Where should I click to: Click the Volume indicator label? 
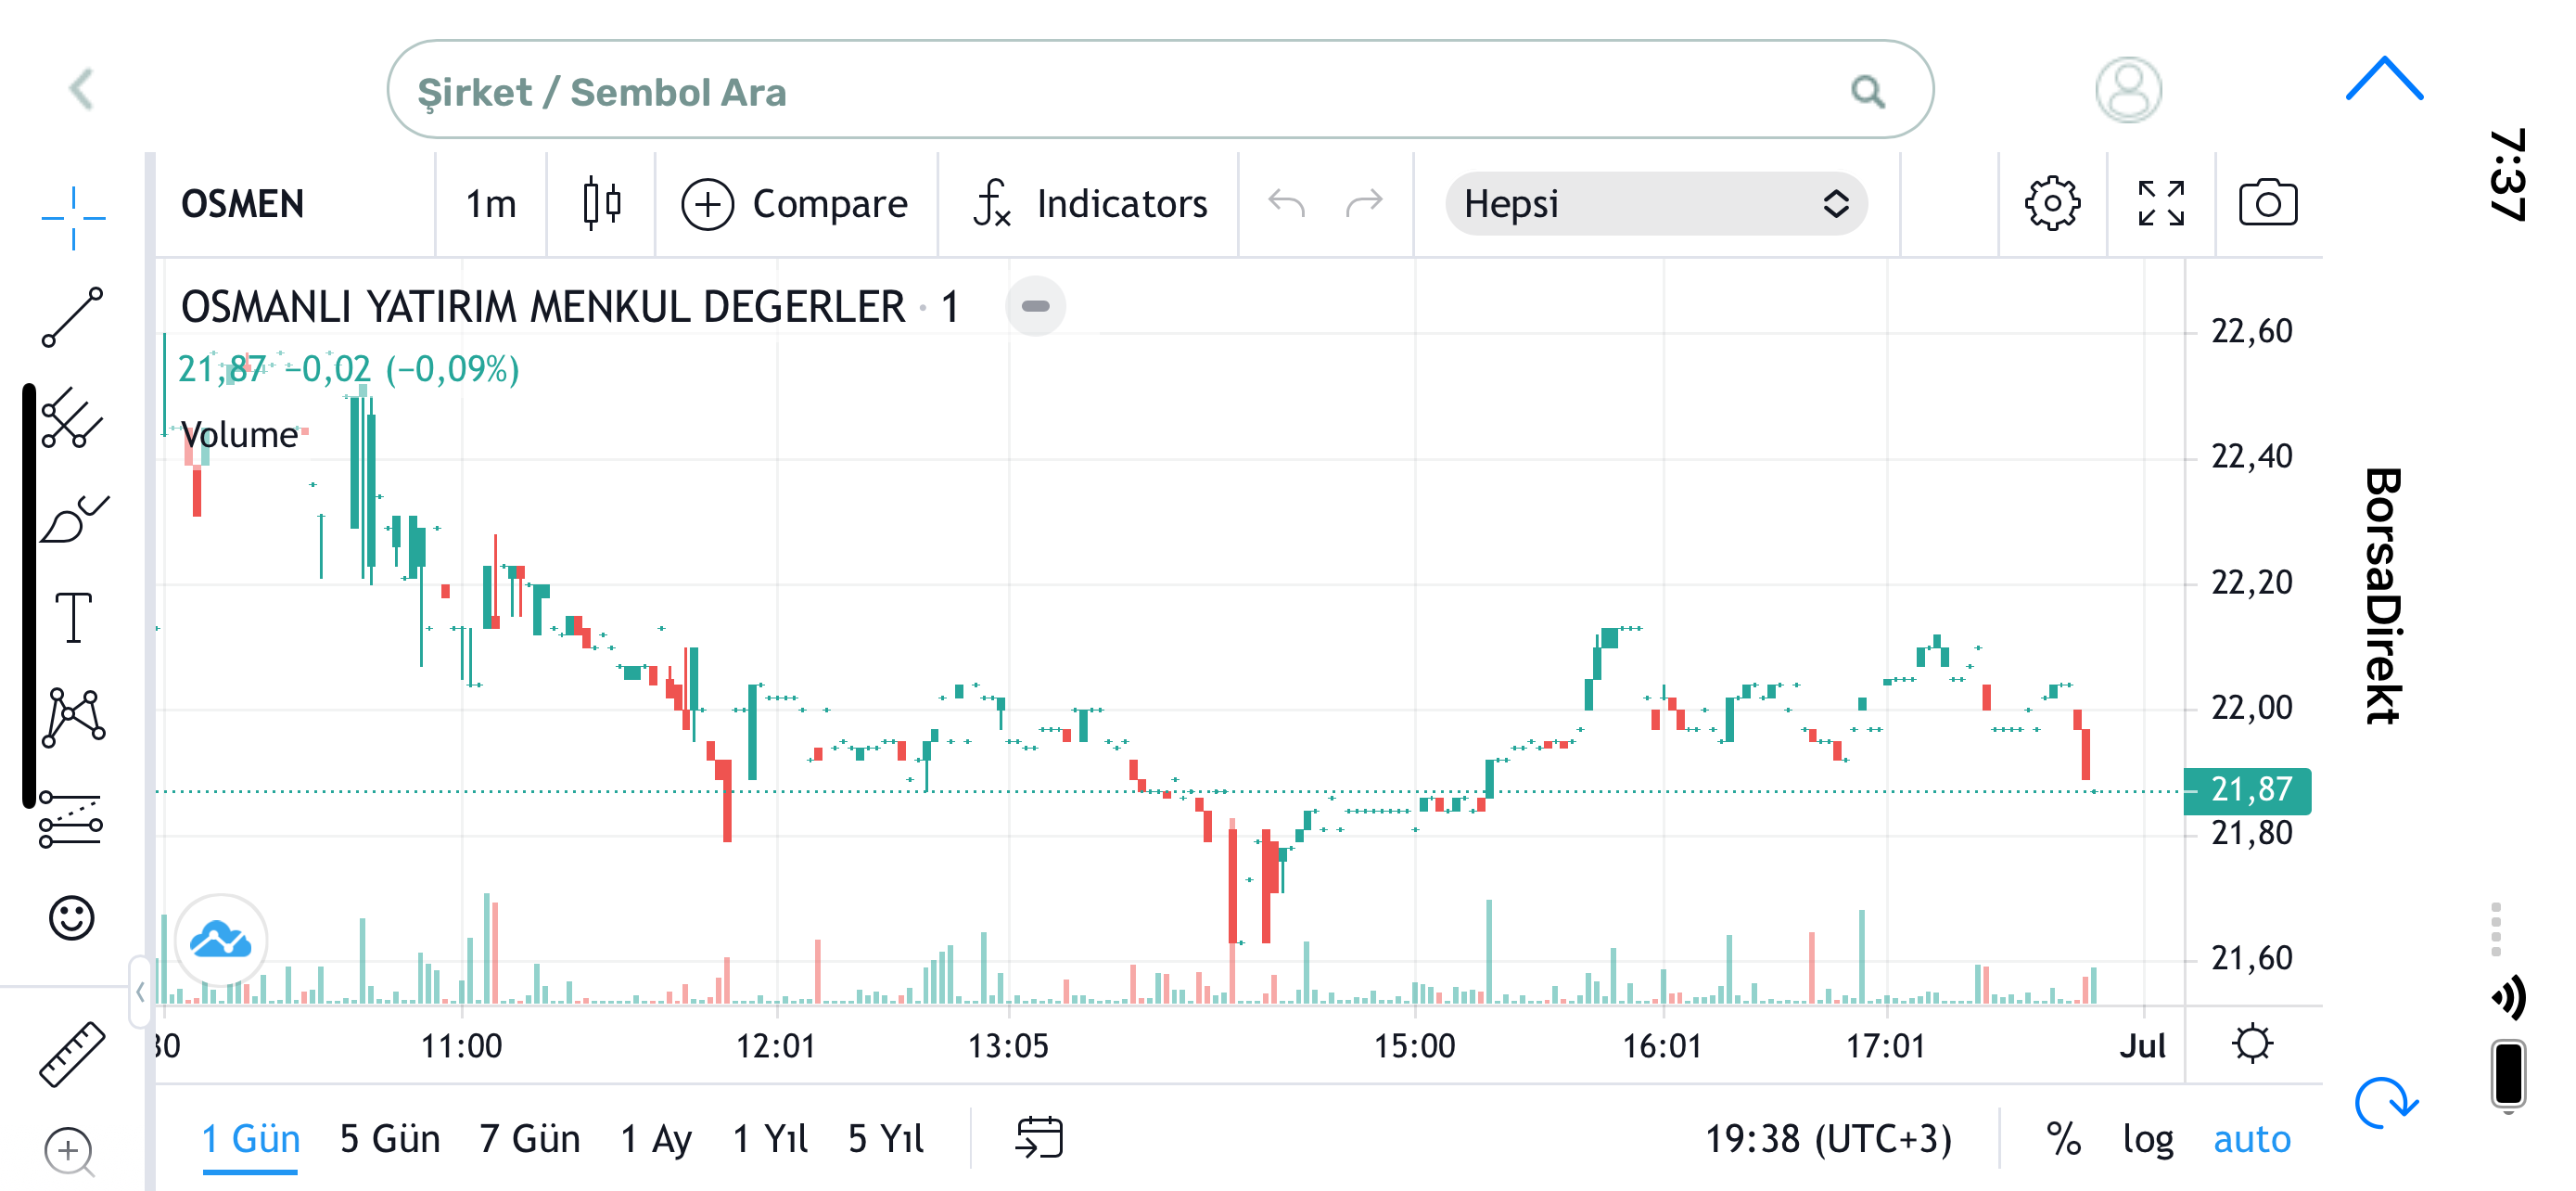point(240,435)
